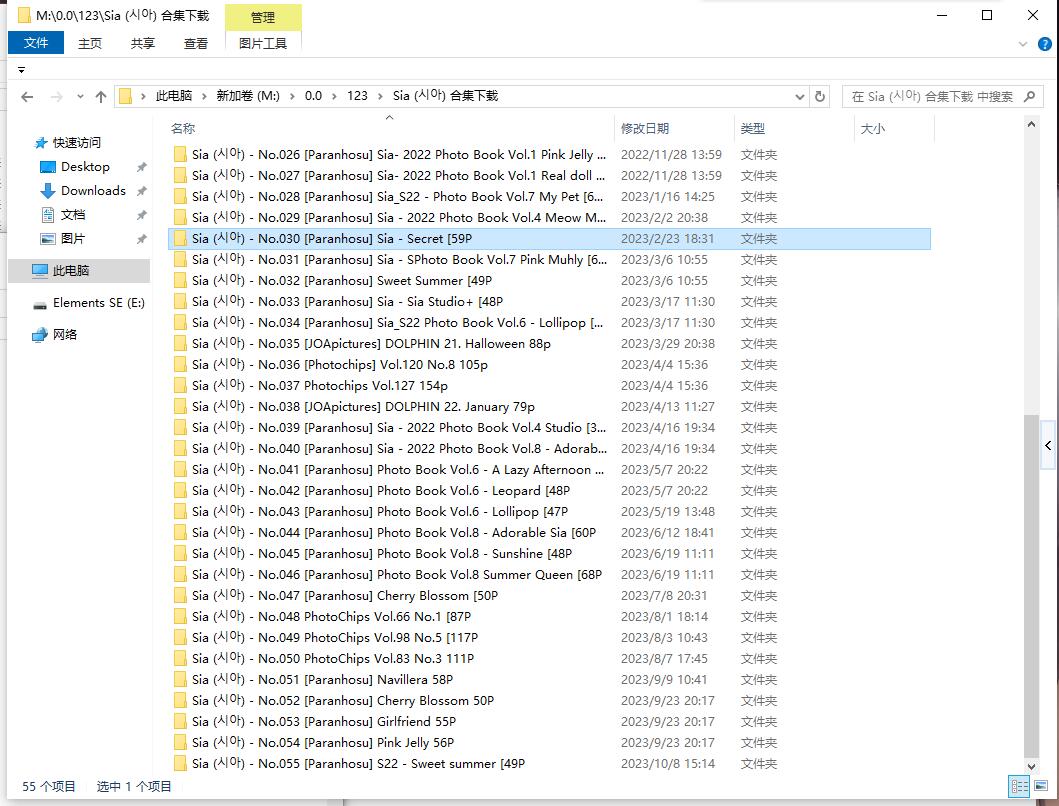Click 新加卷 (M:) breadcrumb segment
Screen dimensions: 1059x806
(248, 96)
